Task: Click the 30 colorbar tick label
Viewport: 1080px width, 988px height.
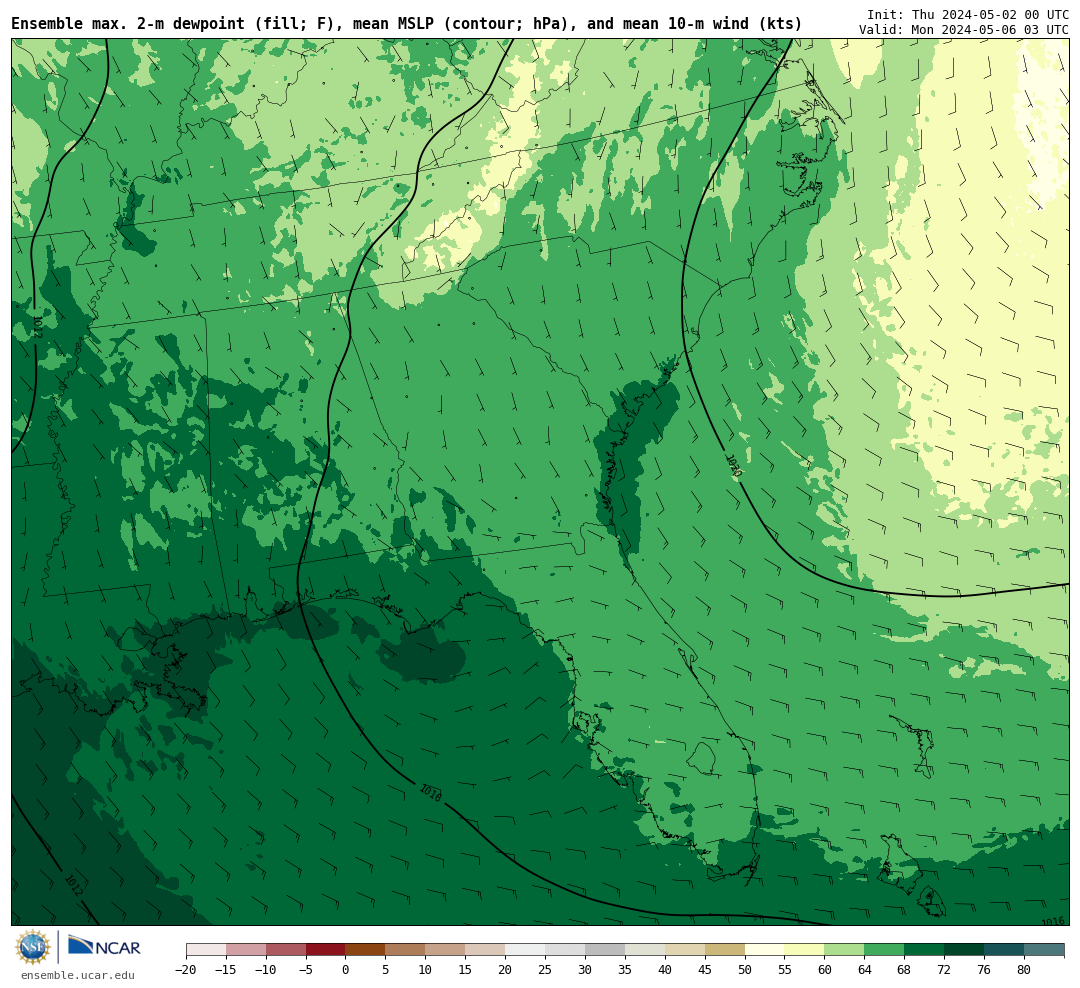Action: [x=585, y=970]
